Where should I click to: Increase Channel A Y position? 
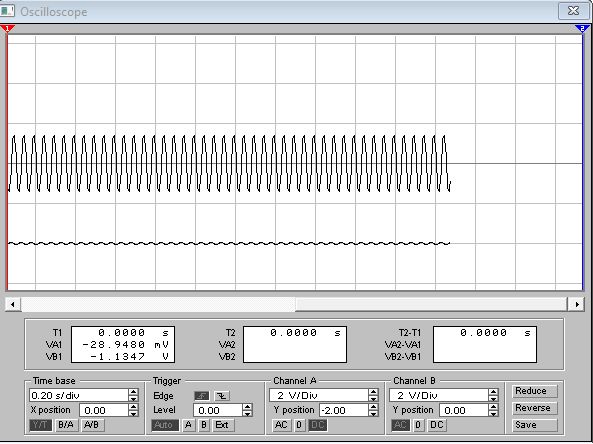point(373,407)
